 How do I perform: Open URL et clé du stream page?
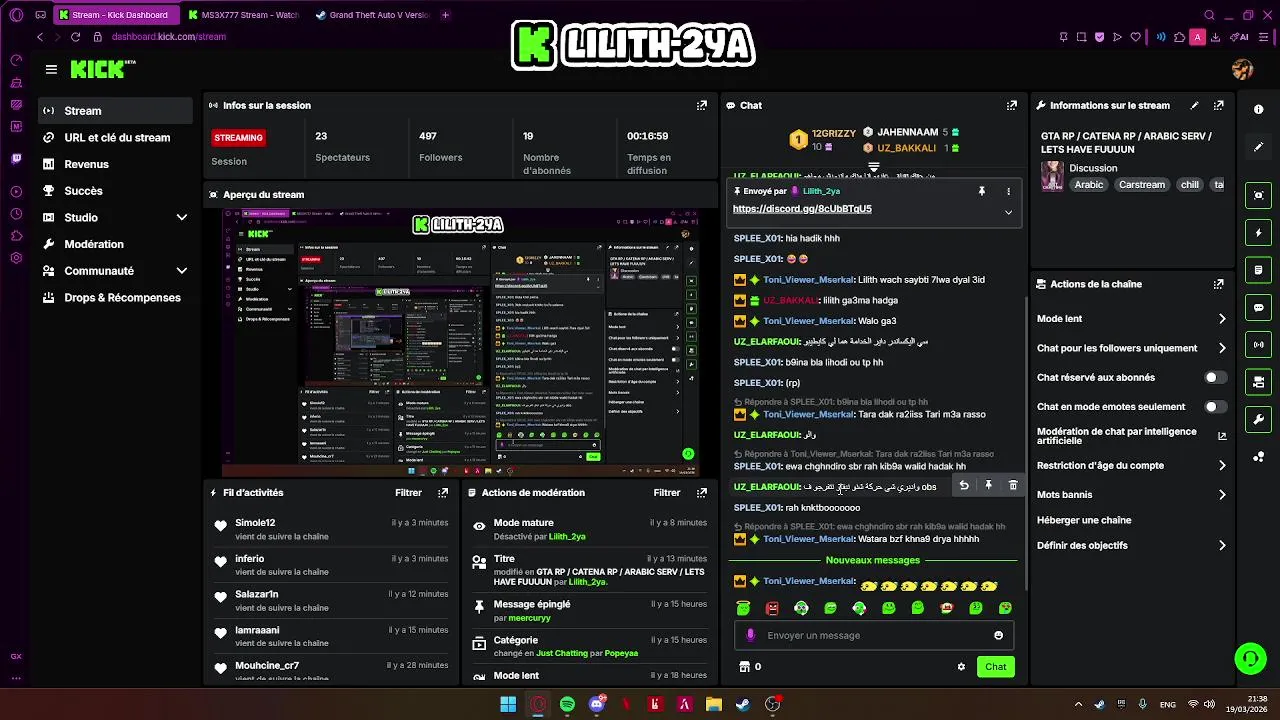(116, 138)
